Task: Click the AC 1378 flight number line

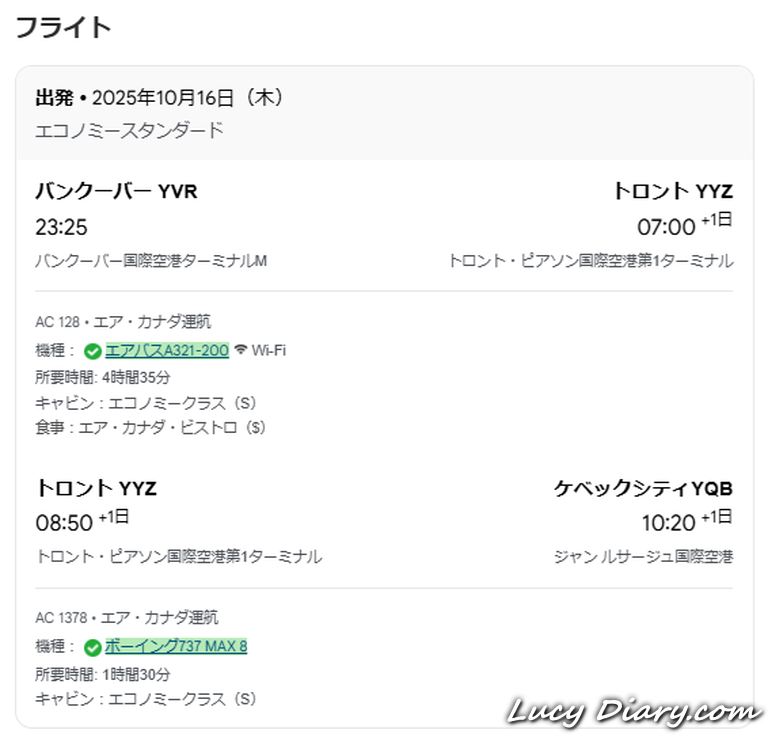Action: tap(126, 618)
